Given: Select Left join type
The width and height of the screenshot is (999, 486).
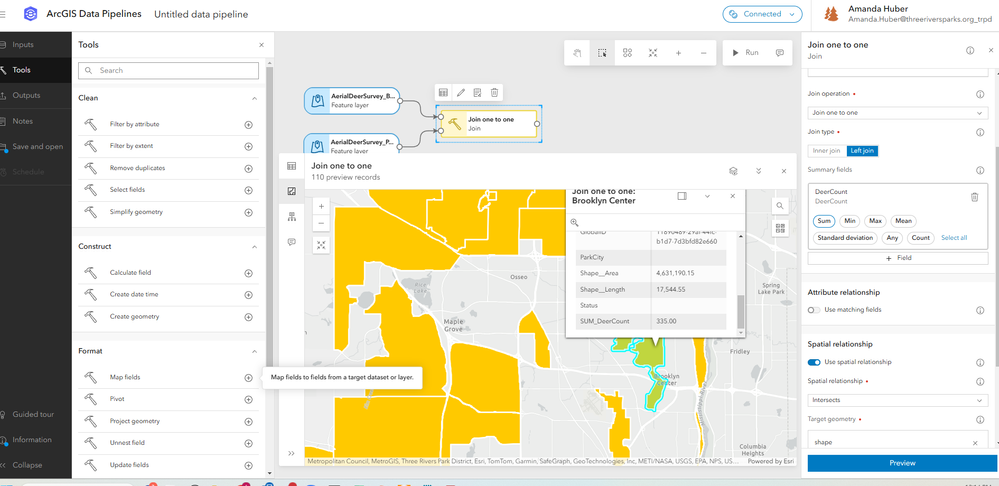Looking at the screenshot, I should pyautogui.click(x=863, y=151).
